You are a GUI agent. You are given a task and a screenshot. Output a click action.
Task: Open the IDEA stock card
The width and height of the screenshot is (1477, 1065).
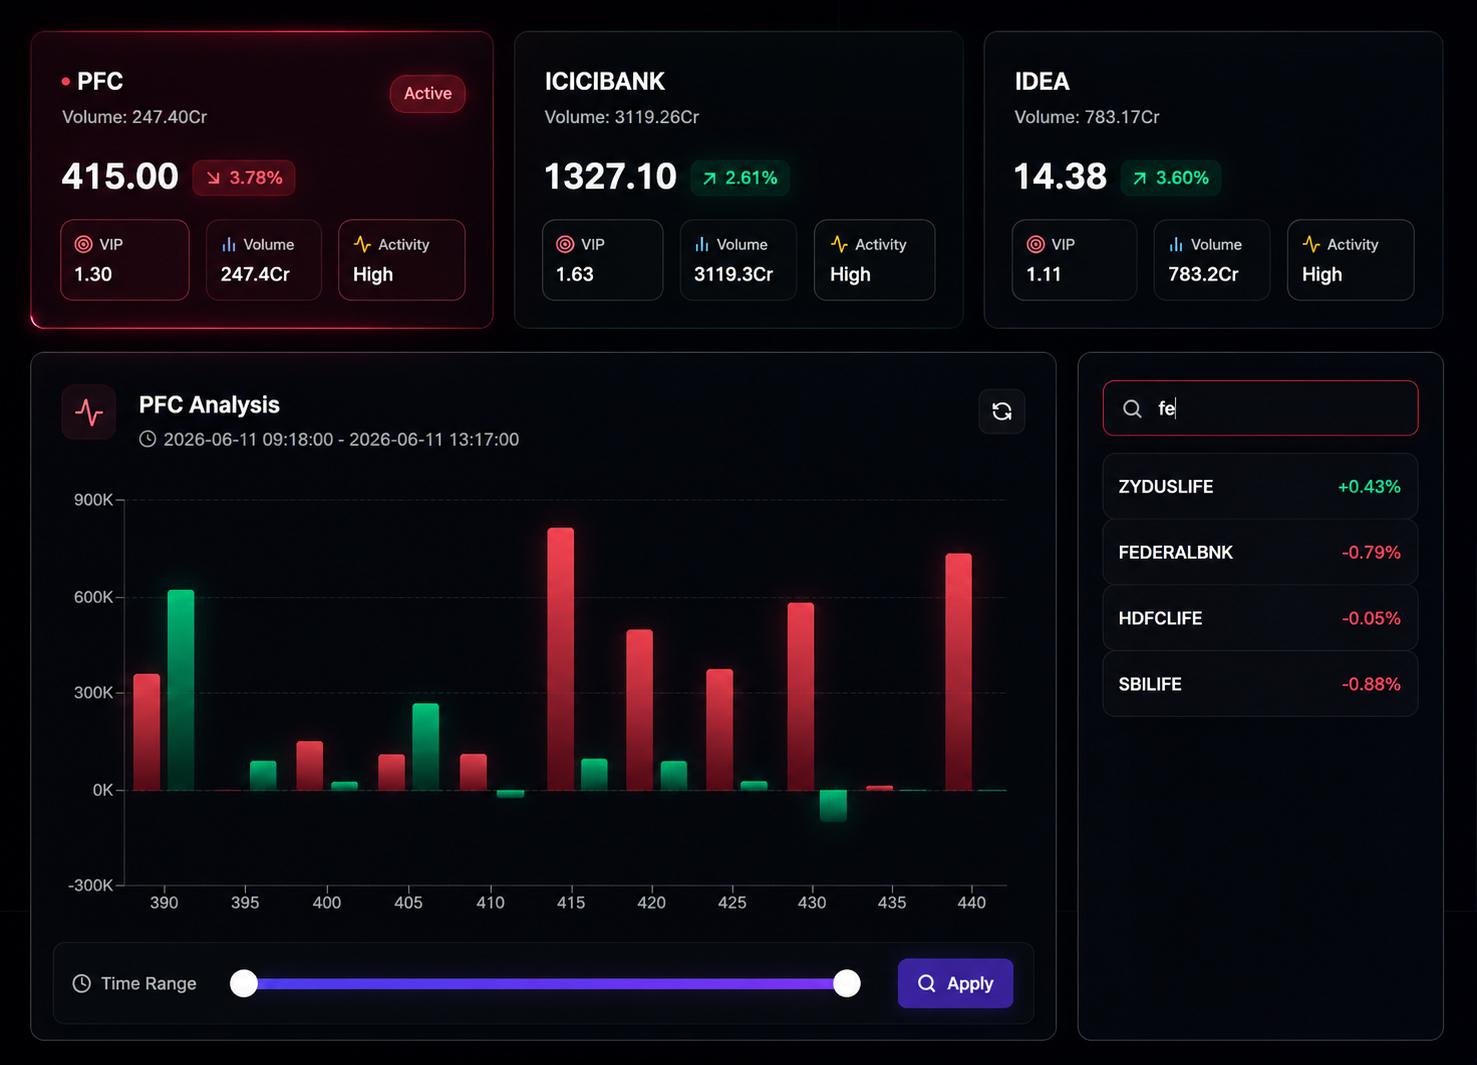(x=1213, y=180)
